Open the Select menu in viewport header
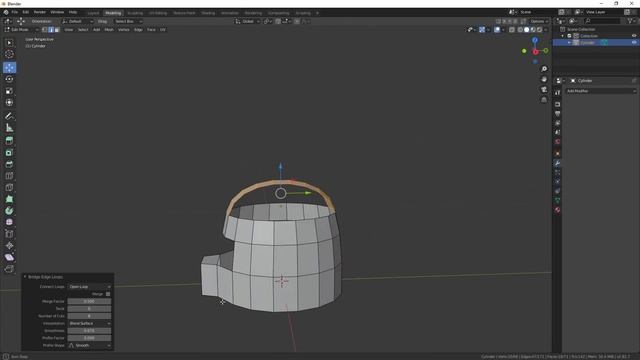The width and height of the screenshot is (640, 360). coord(83,30)
